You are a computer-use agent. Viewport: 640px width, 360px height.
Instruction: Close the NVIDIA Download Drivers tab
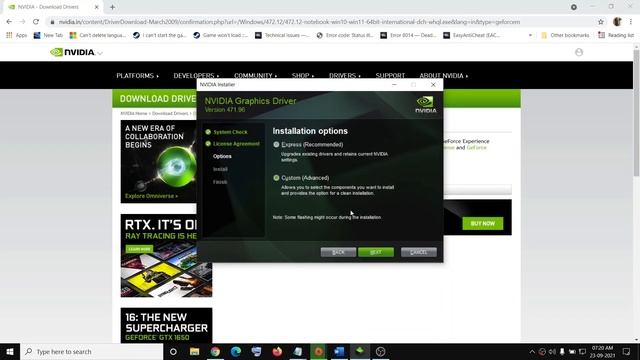[97, 7]
